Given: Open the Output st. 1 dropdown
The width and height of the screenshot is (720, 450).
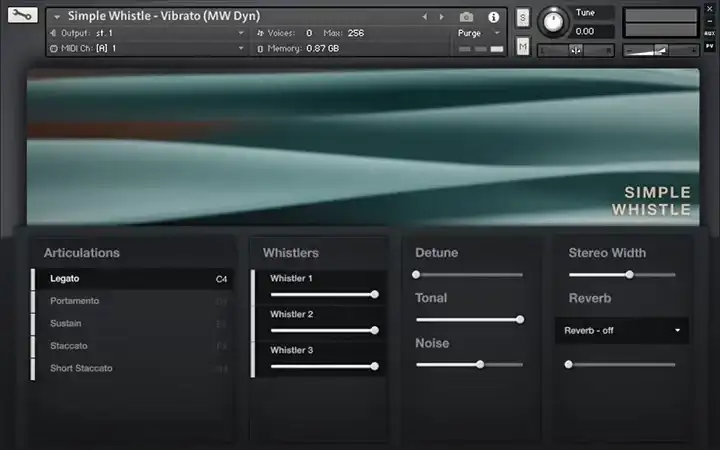Looking at the screenshot, I should (241, 33).
